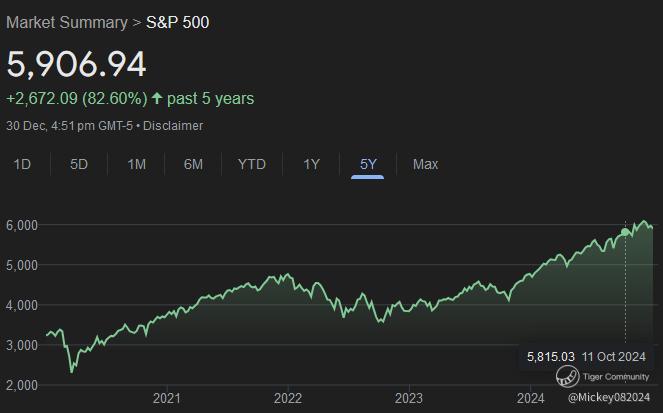This screenshot has width=663, height=413.
Task: Switch to the 1Y chart range
Action: [311, 164]
